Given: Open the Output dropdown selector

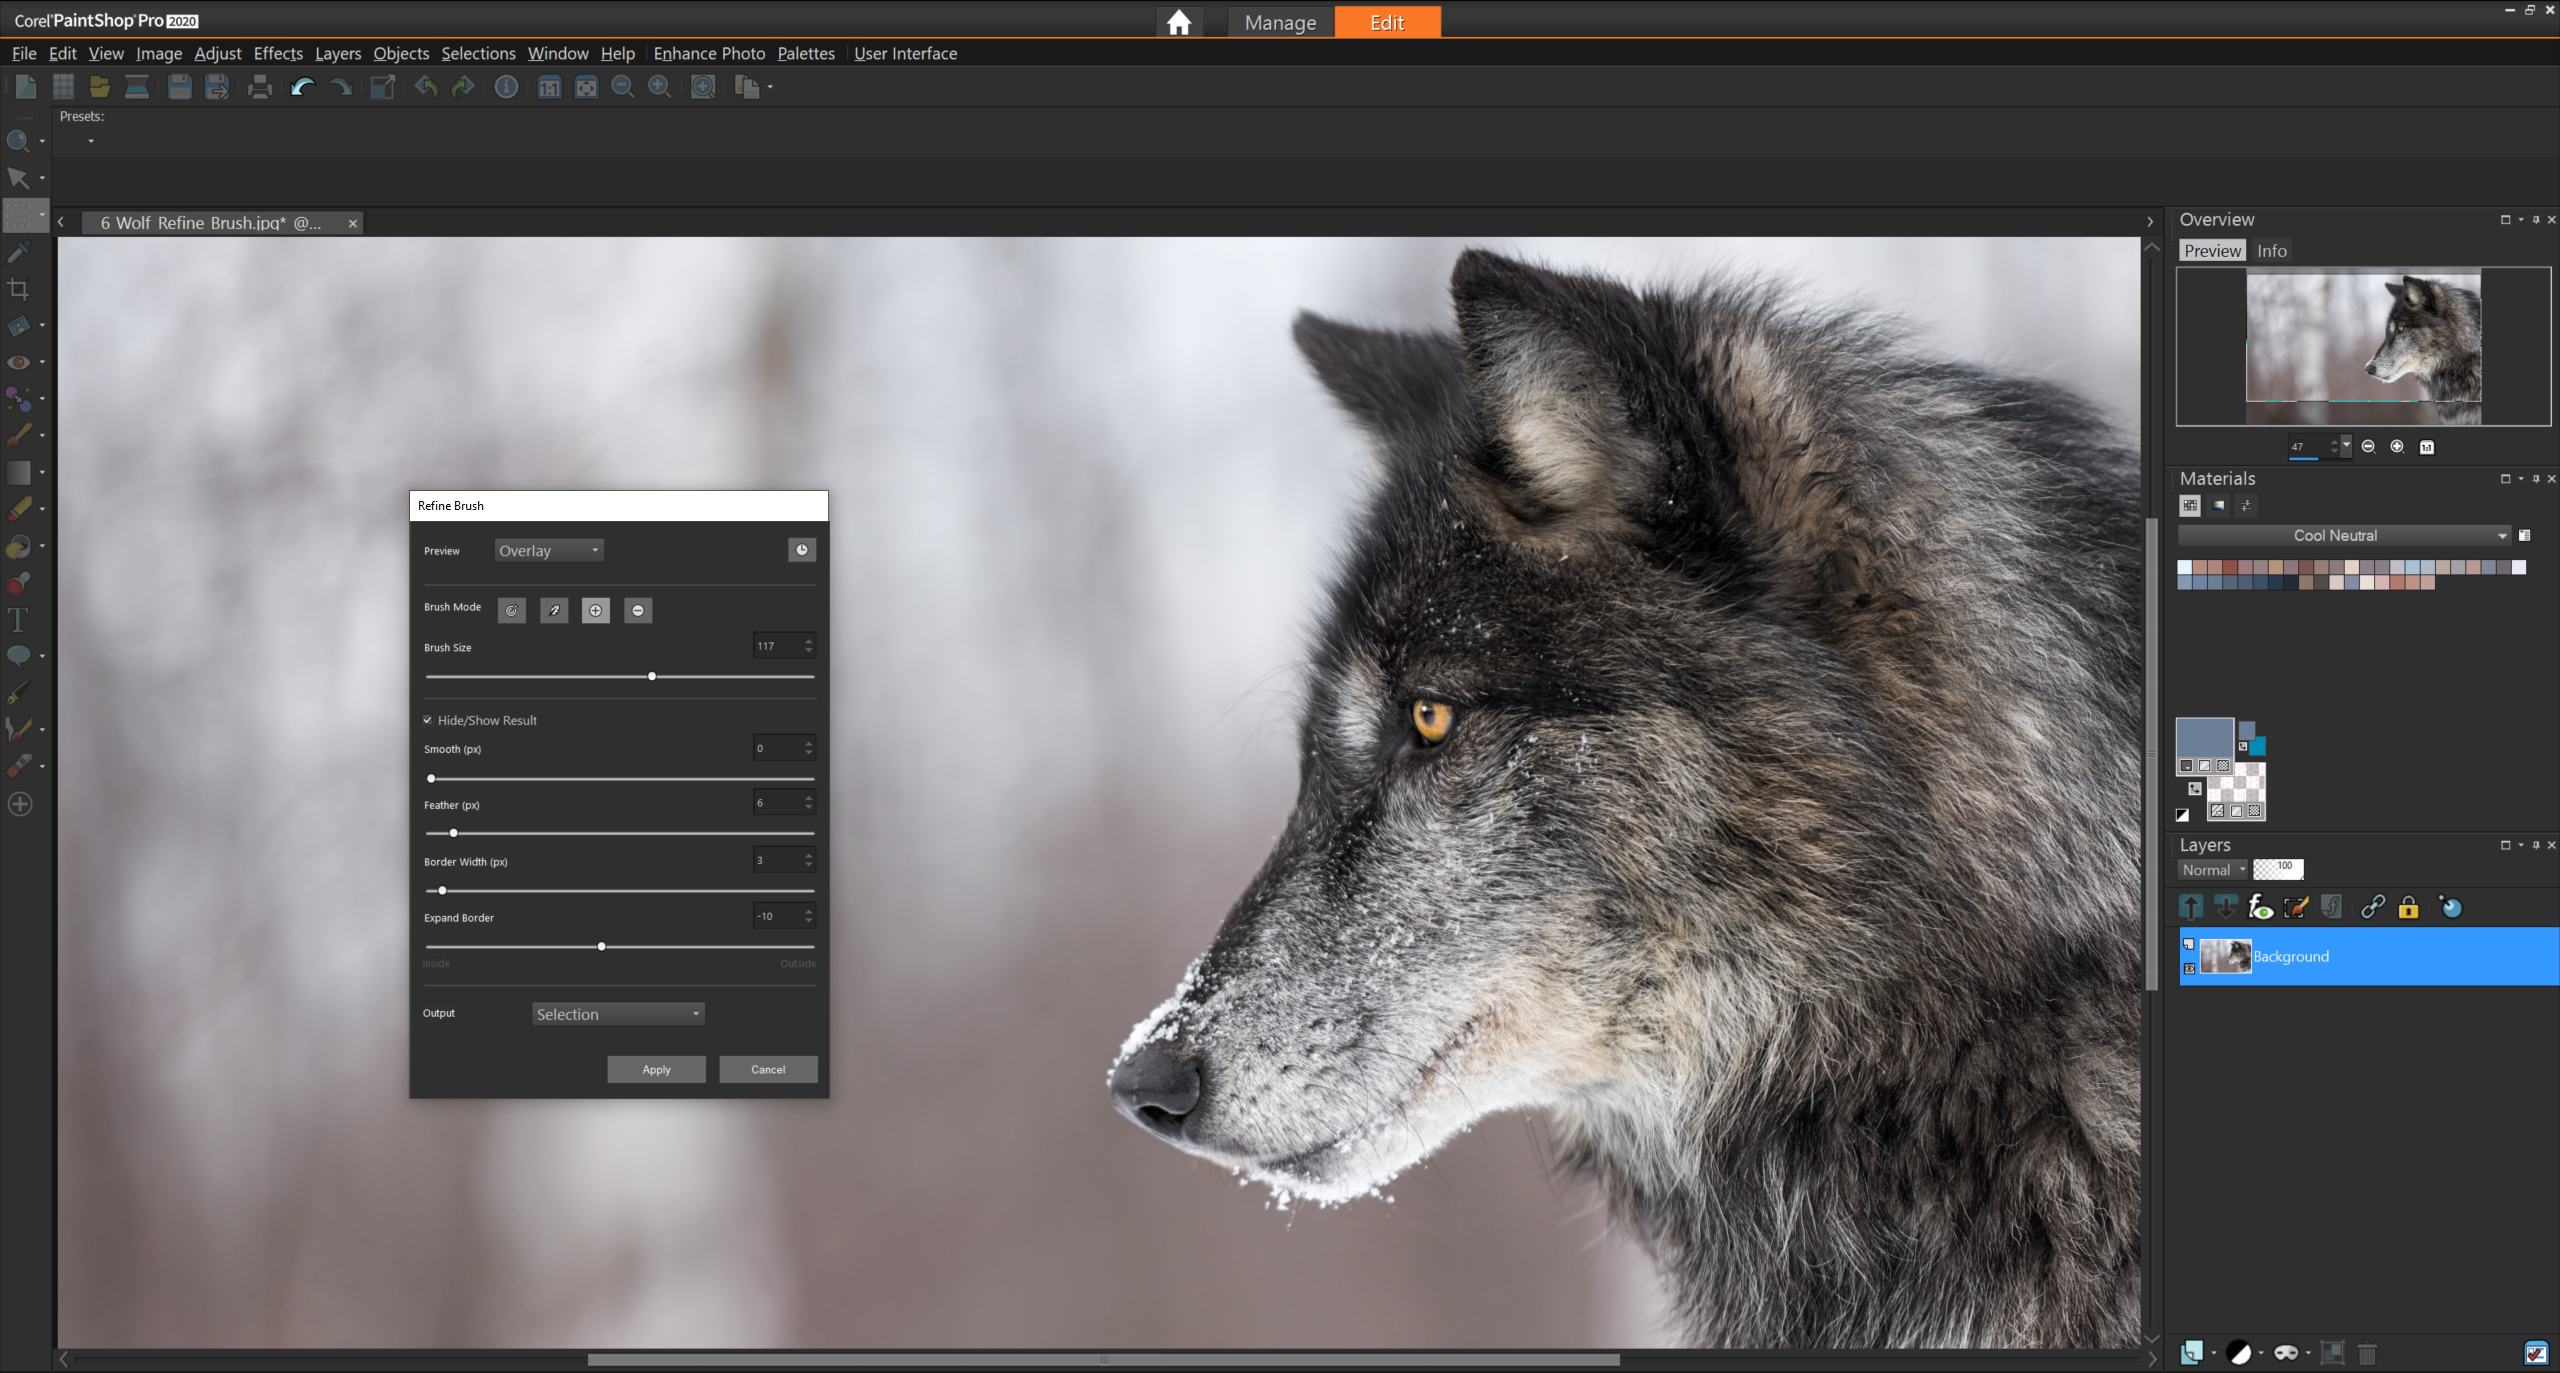Looking at the screenshot, I should coord(613,1012).
